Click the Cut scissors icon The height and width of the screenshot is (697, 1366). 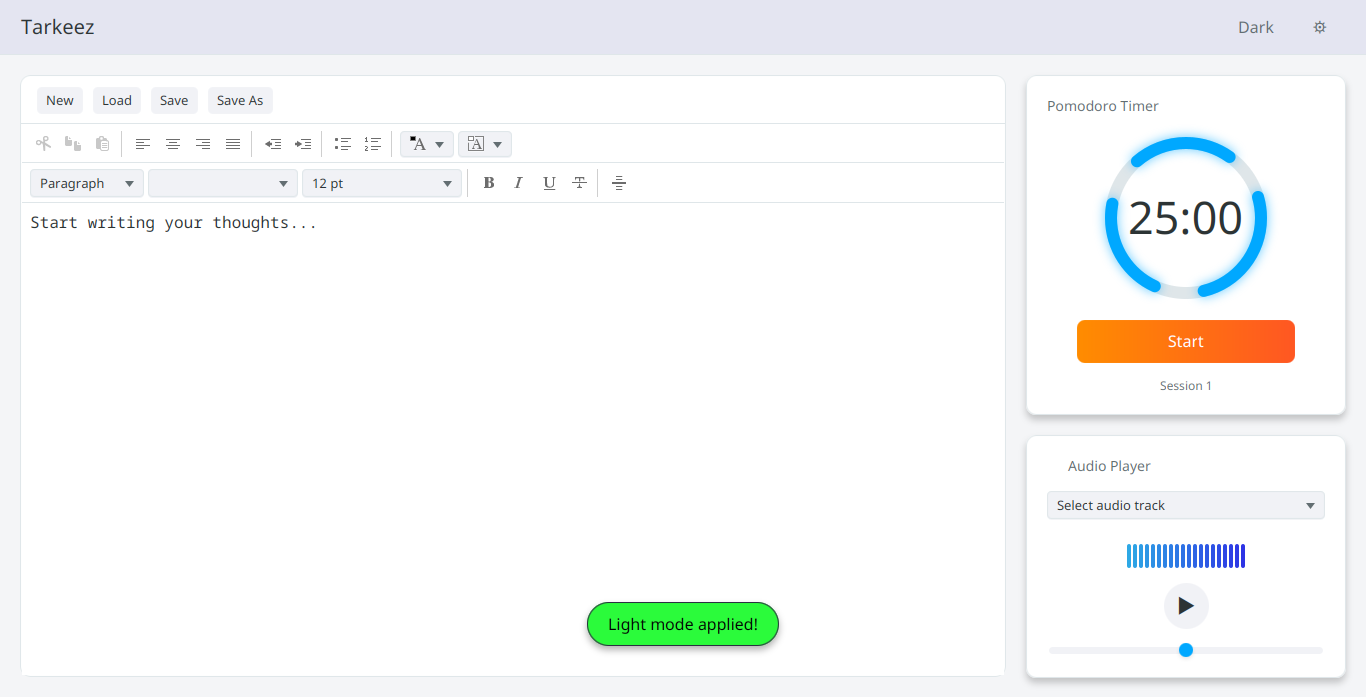[43, 144]
